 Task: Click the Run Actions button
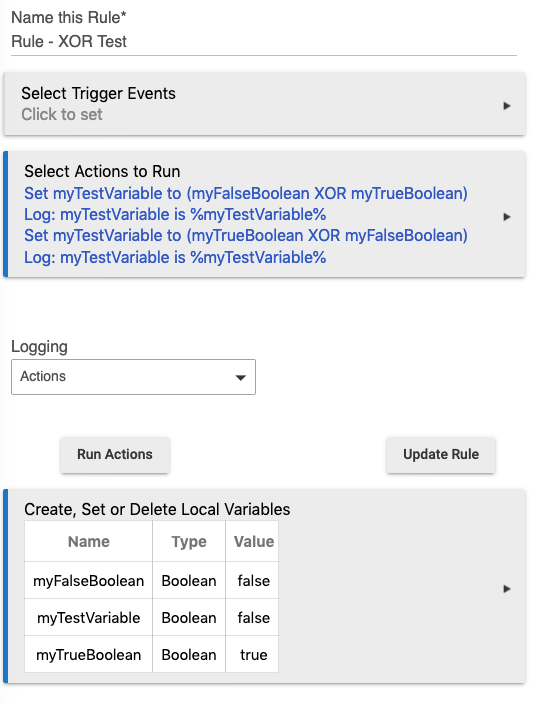pos(115,454)
